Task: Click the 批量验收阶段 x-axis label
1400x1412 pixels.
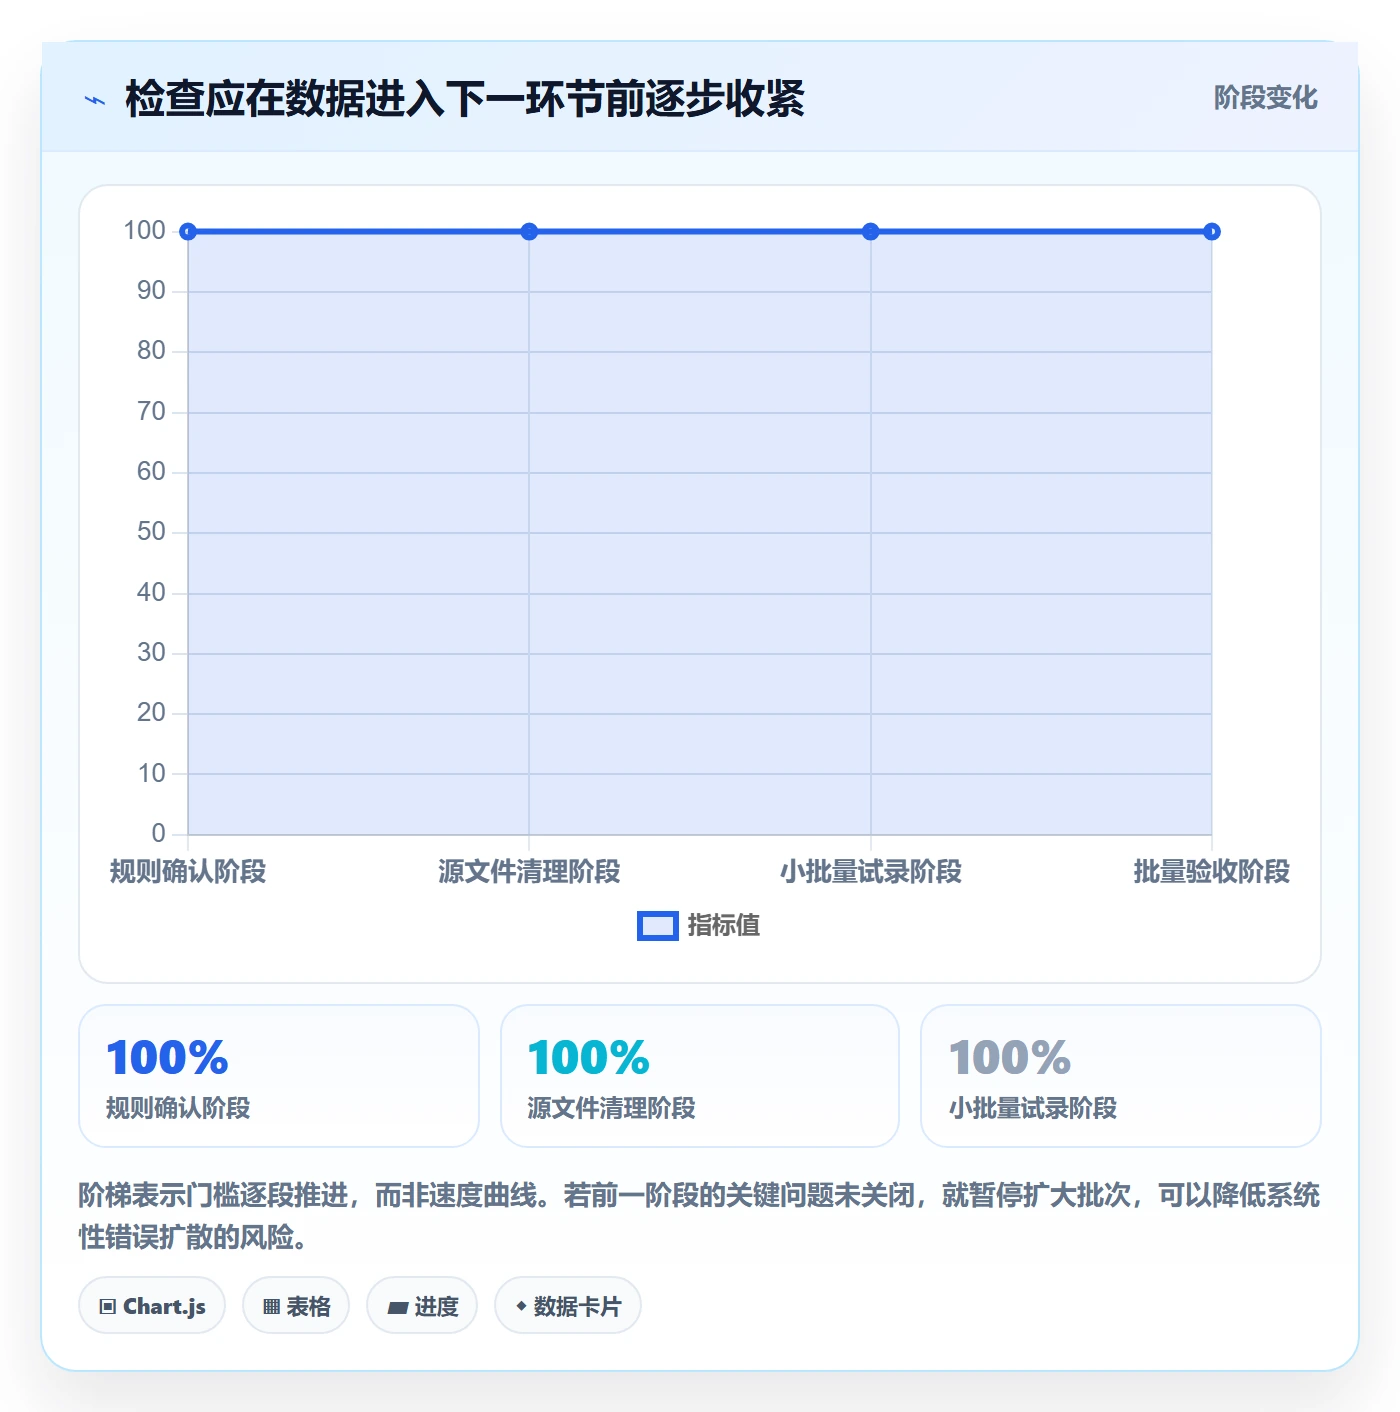Action: click(x=1212, y=872)
